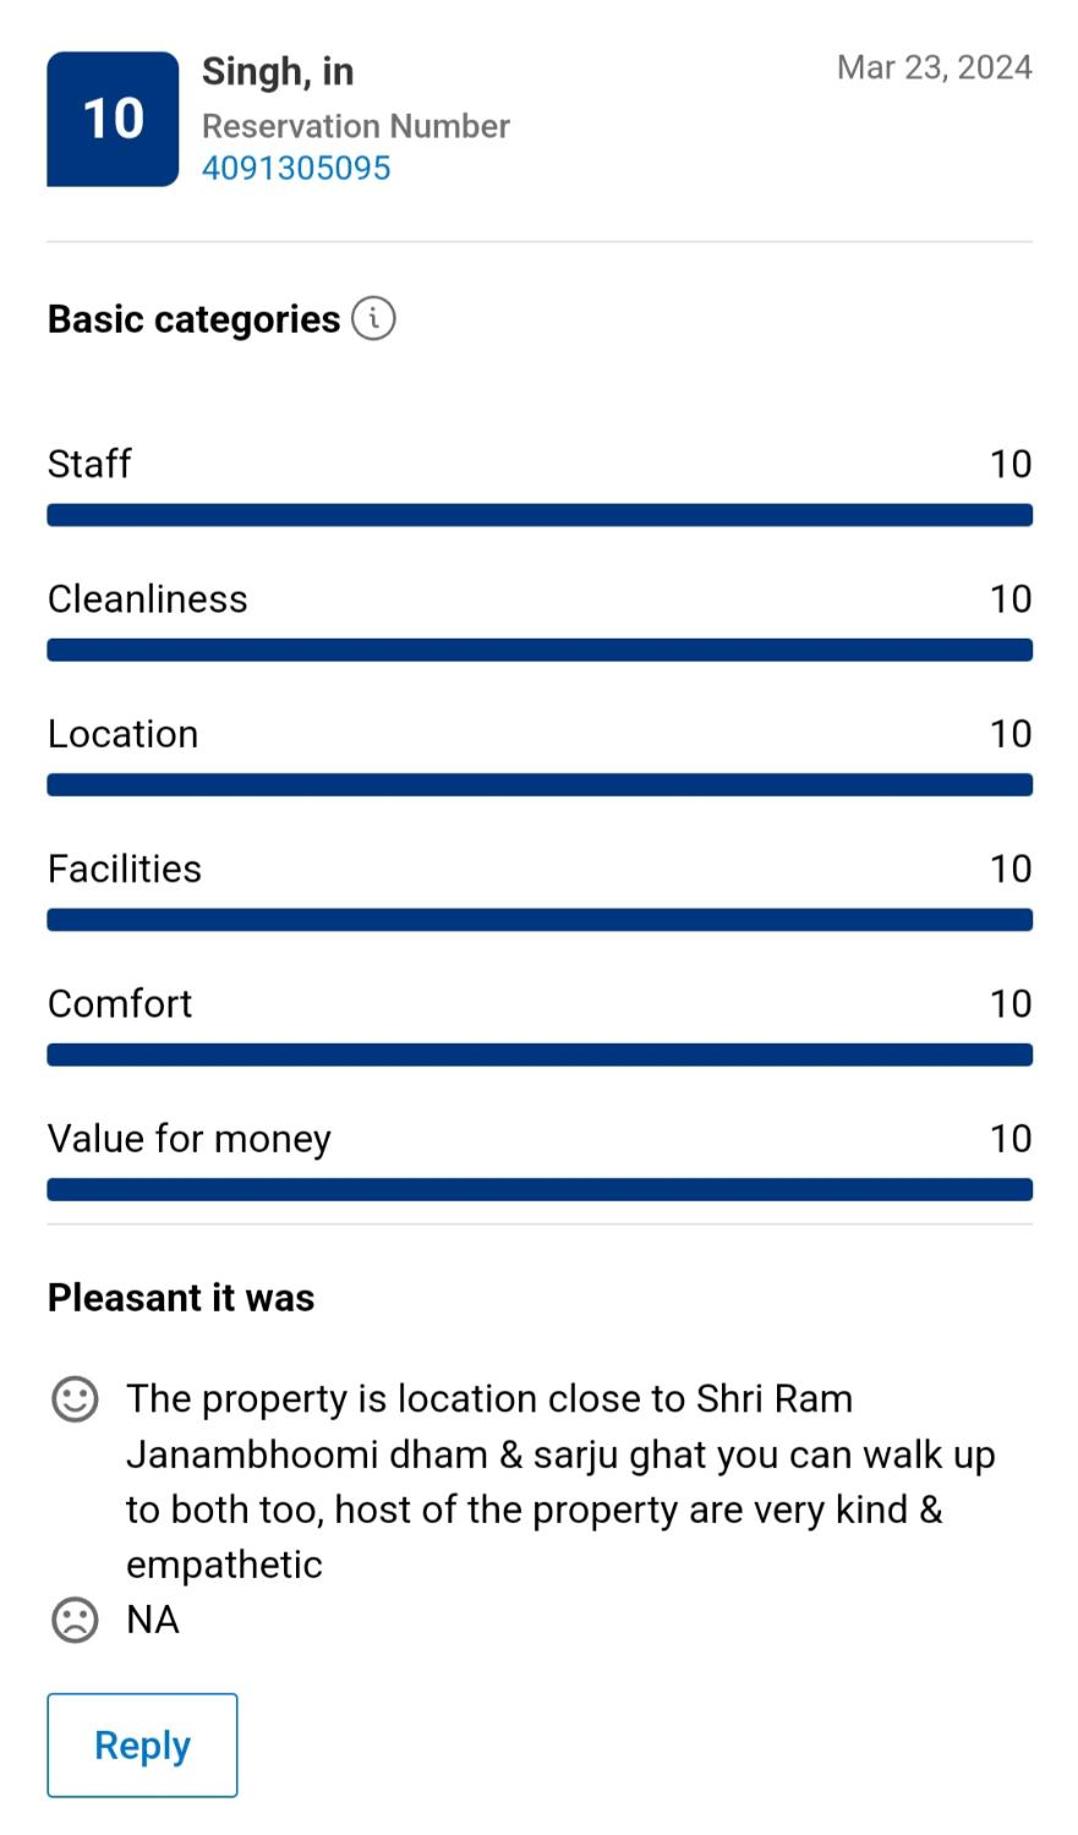Screen dimensions: 1078x1835
Task: Click the blue score badge showing 10
Action: click(113, 119)
